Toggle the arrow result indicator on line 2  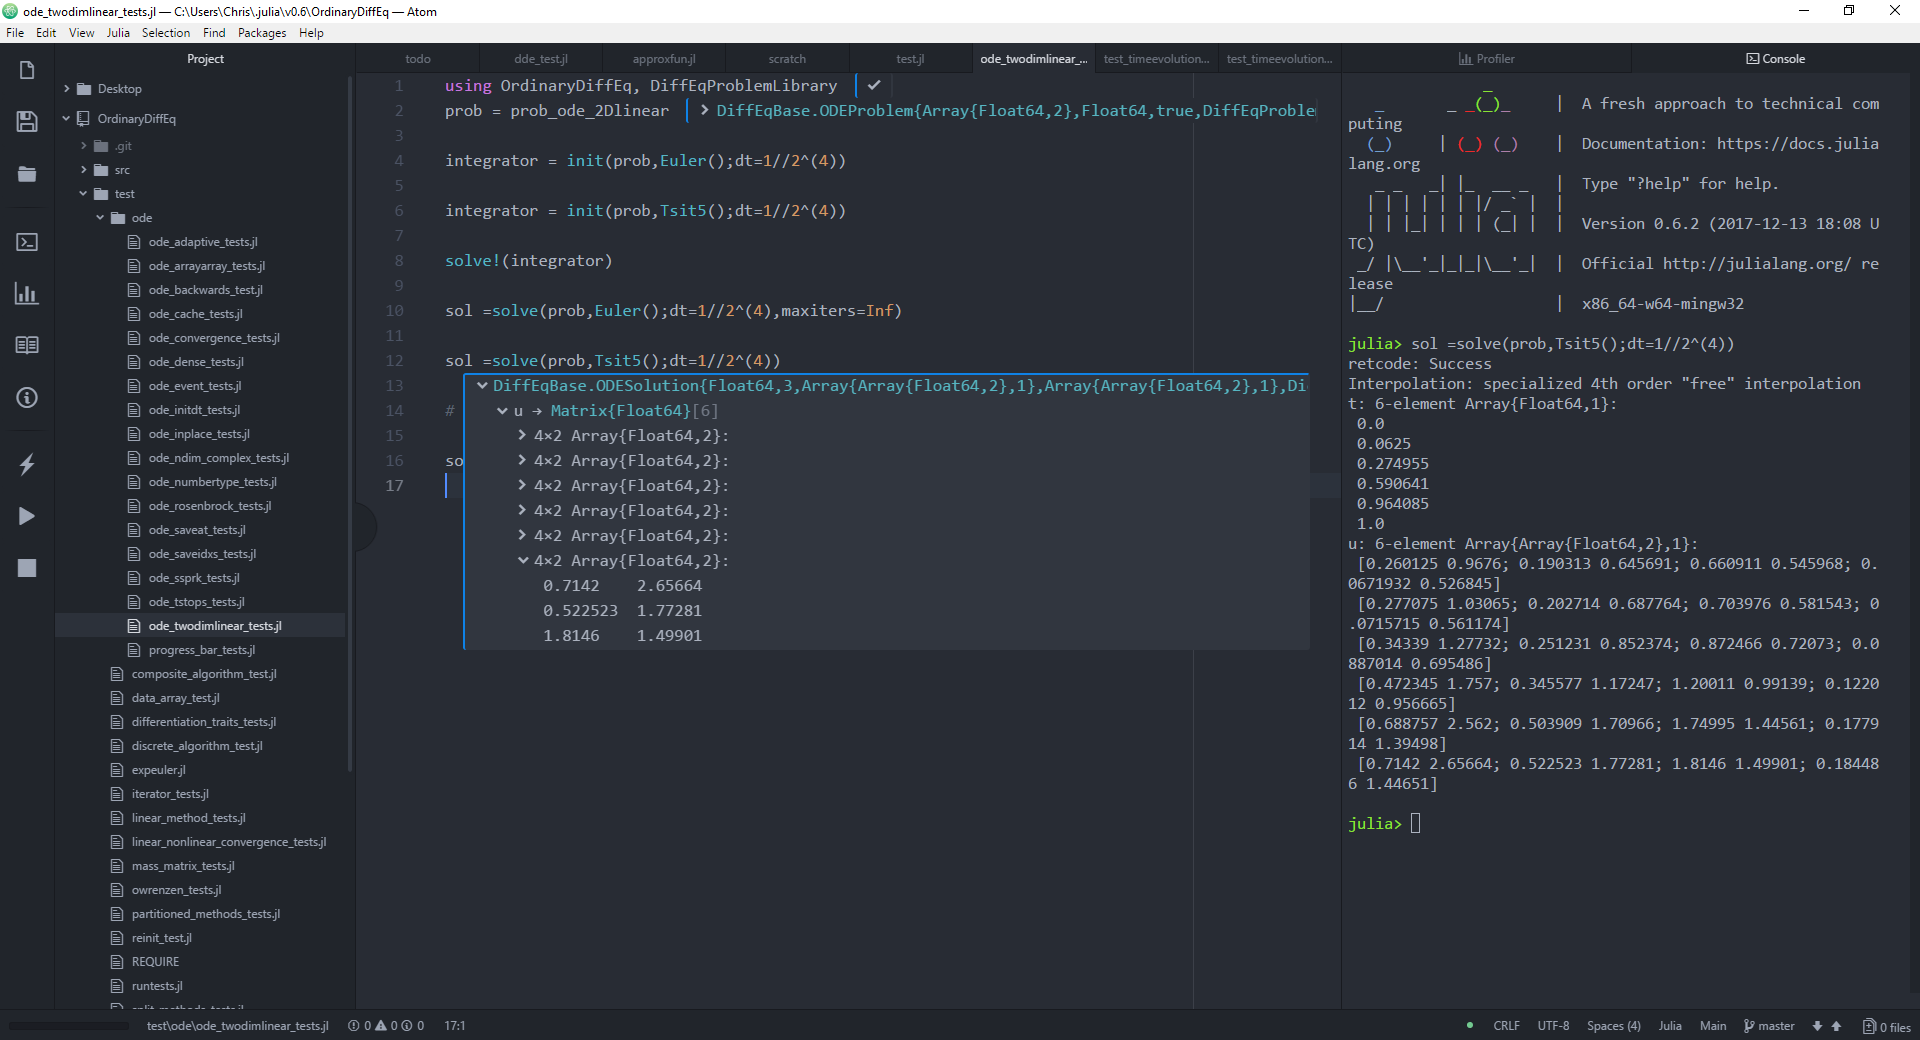click(x=703, y=110)
